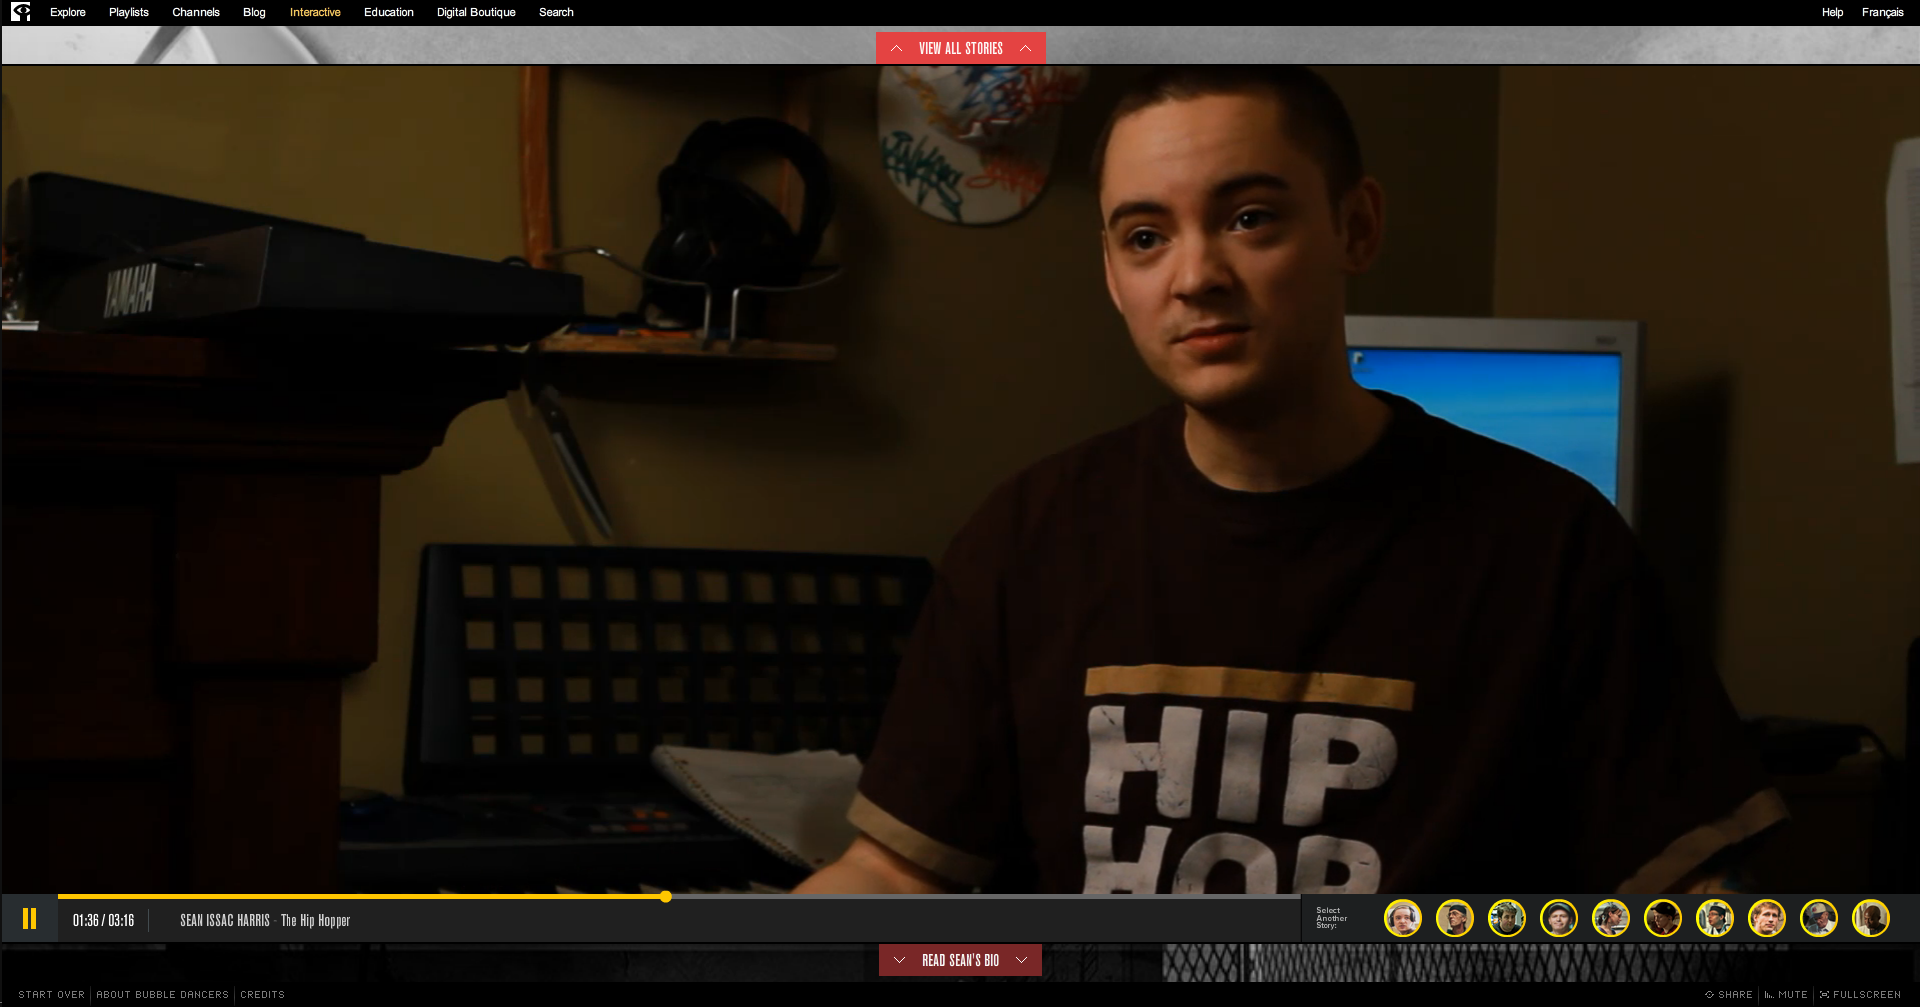Select story avatar of man in green cap
The image size is (1920, 1007).
pos(1559,918)
